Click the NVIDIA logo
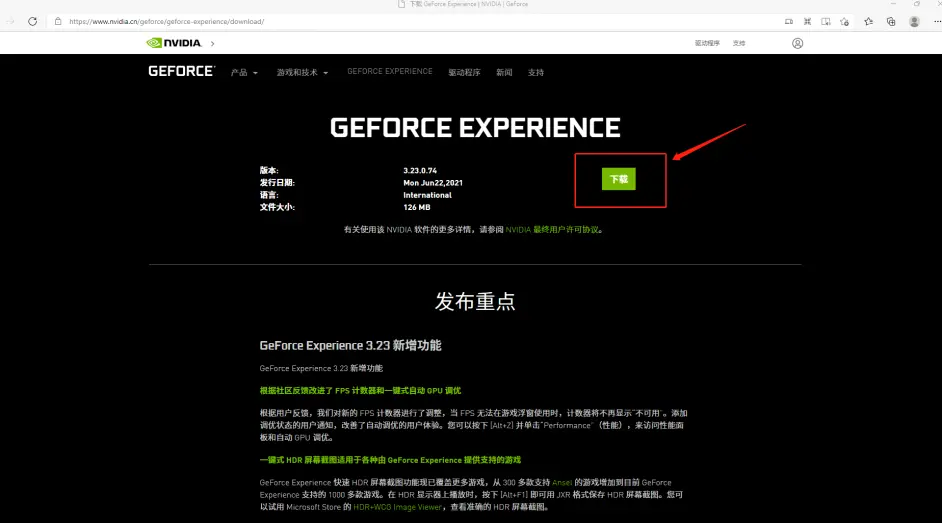942x523 pixels. pos(174,43)
